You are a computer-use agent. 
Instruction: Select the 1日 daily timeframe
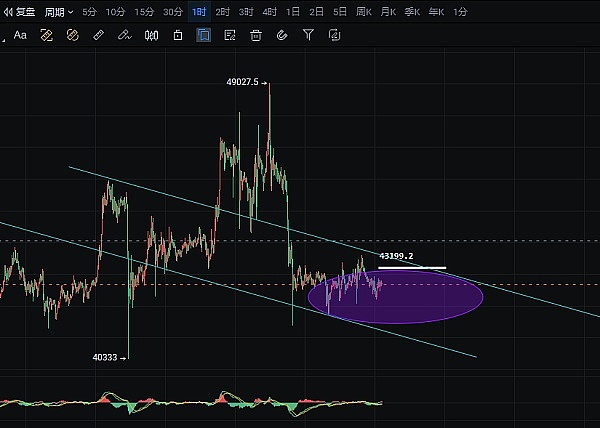coord(293,12)
